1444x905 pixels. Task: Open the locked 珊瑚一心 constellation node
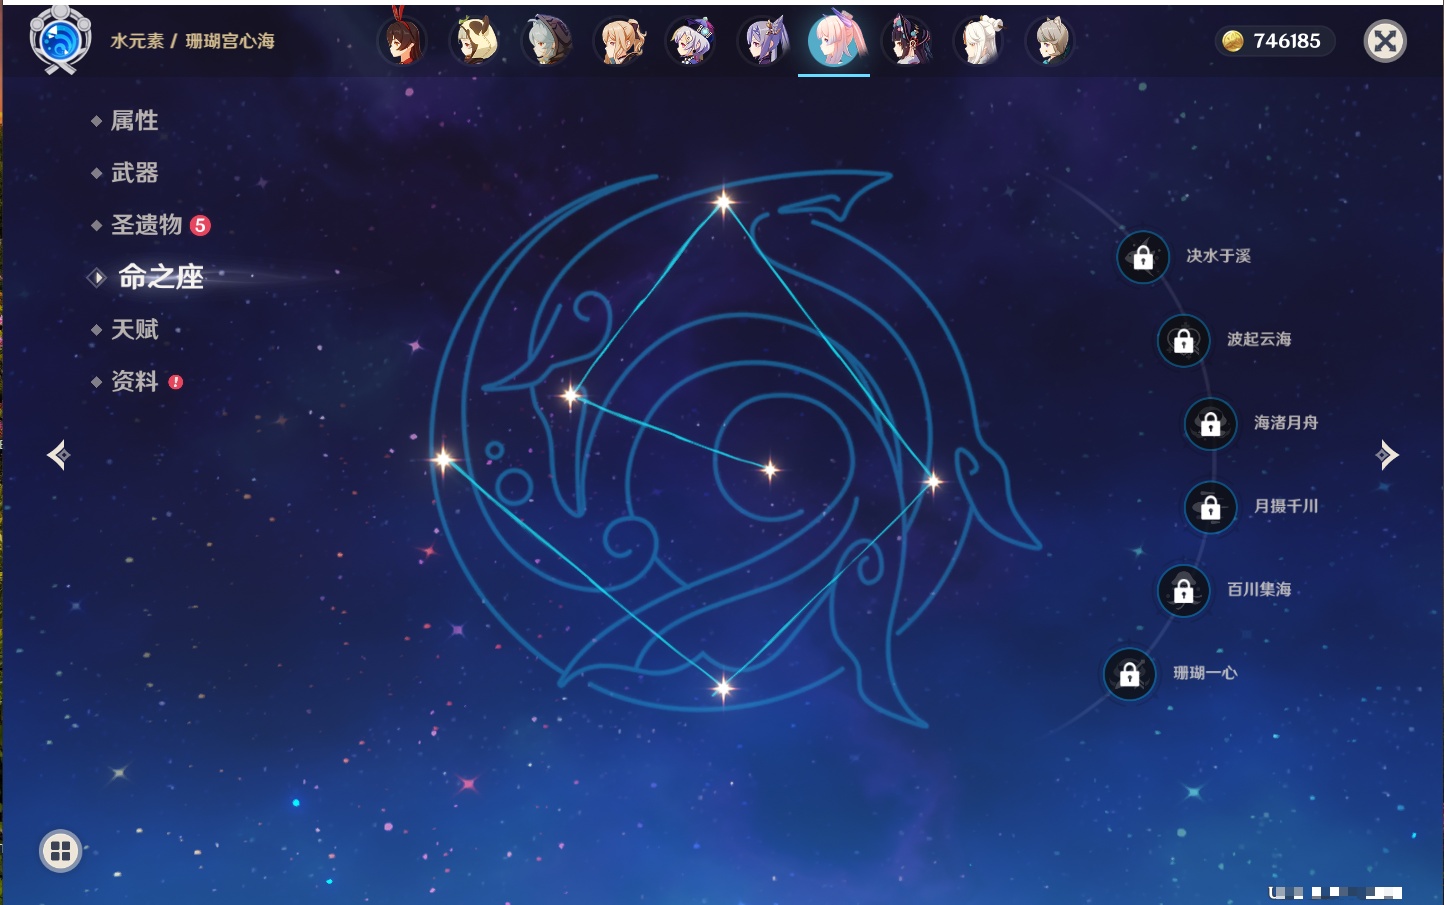click(x=1130, y=675)
